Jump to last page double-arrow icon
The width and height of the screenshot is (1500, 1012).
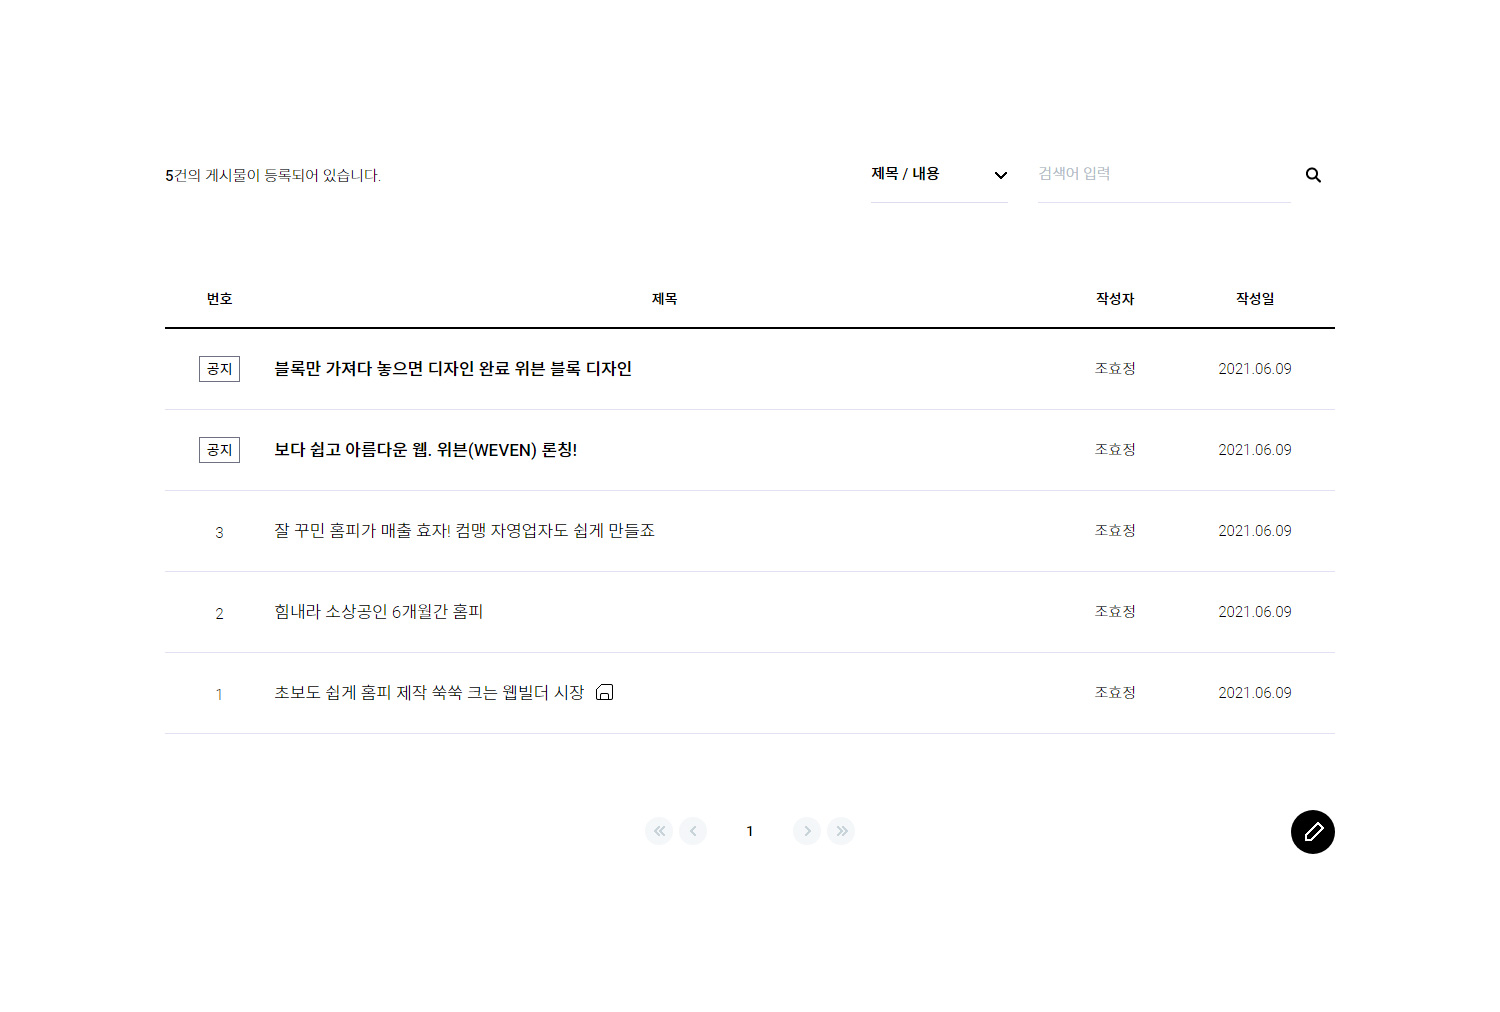(x=841, y=831)
